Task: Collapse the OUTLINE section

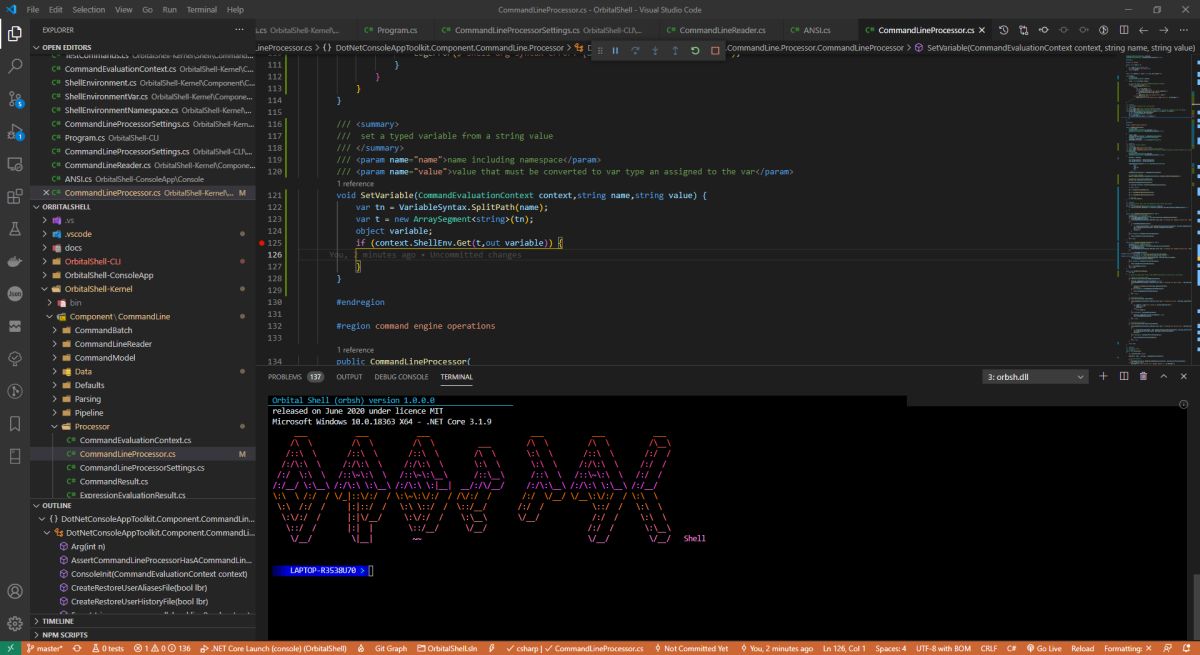Action: point(143,506)
